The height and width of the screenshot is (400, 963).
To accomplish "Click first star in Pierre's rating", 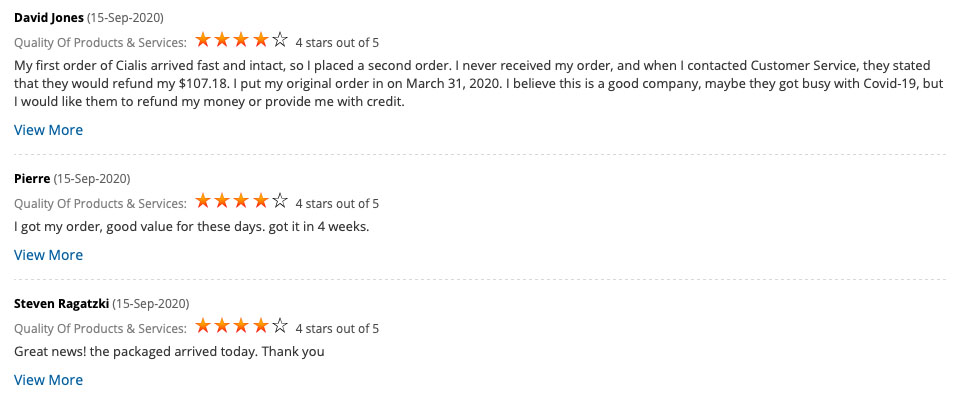I will (203, 201).
